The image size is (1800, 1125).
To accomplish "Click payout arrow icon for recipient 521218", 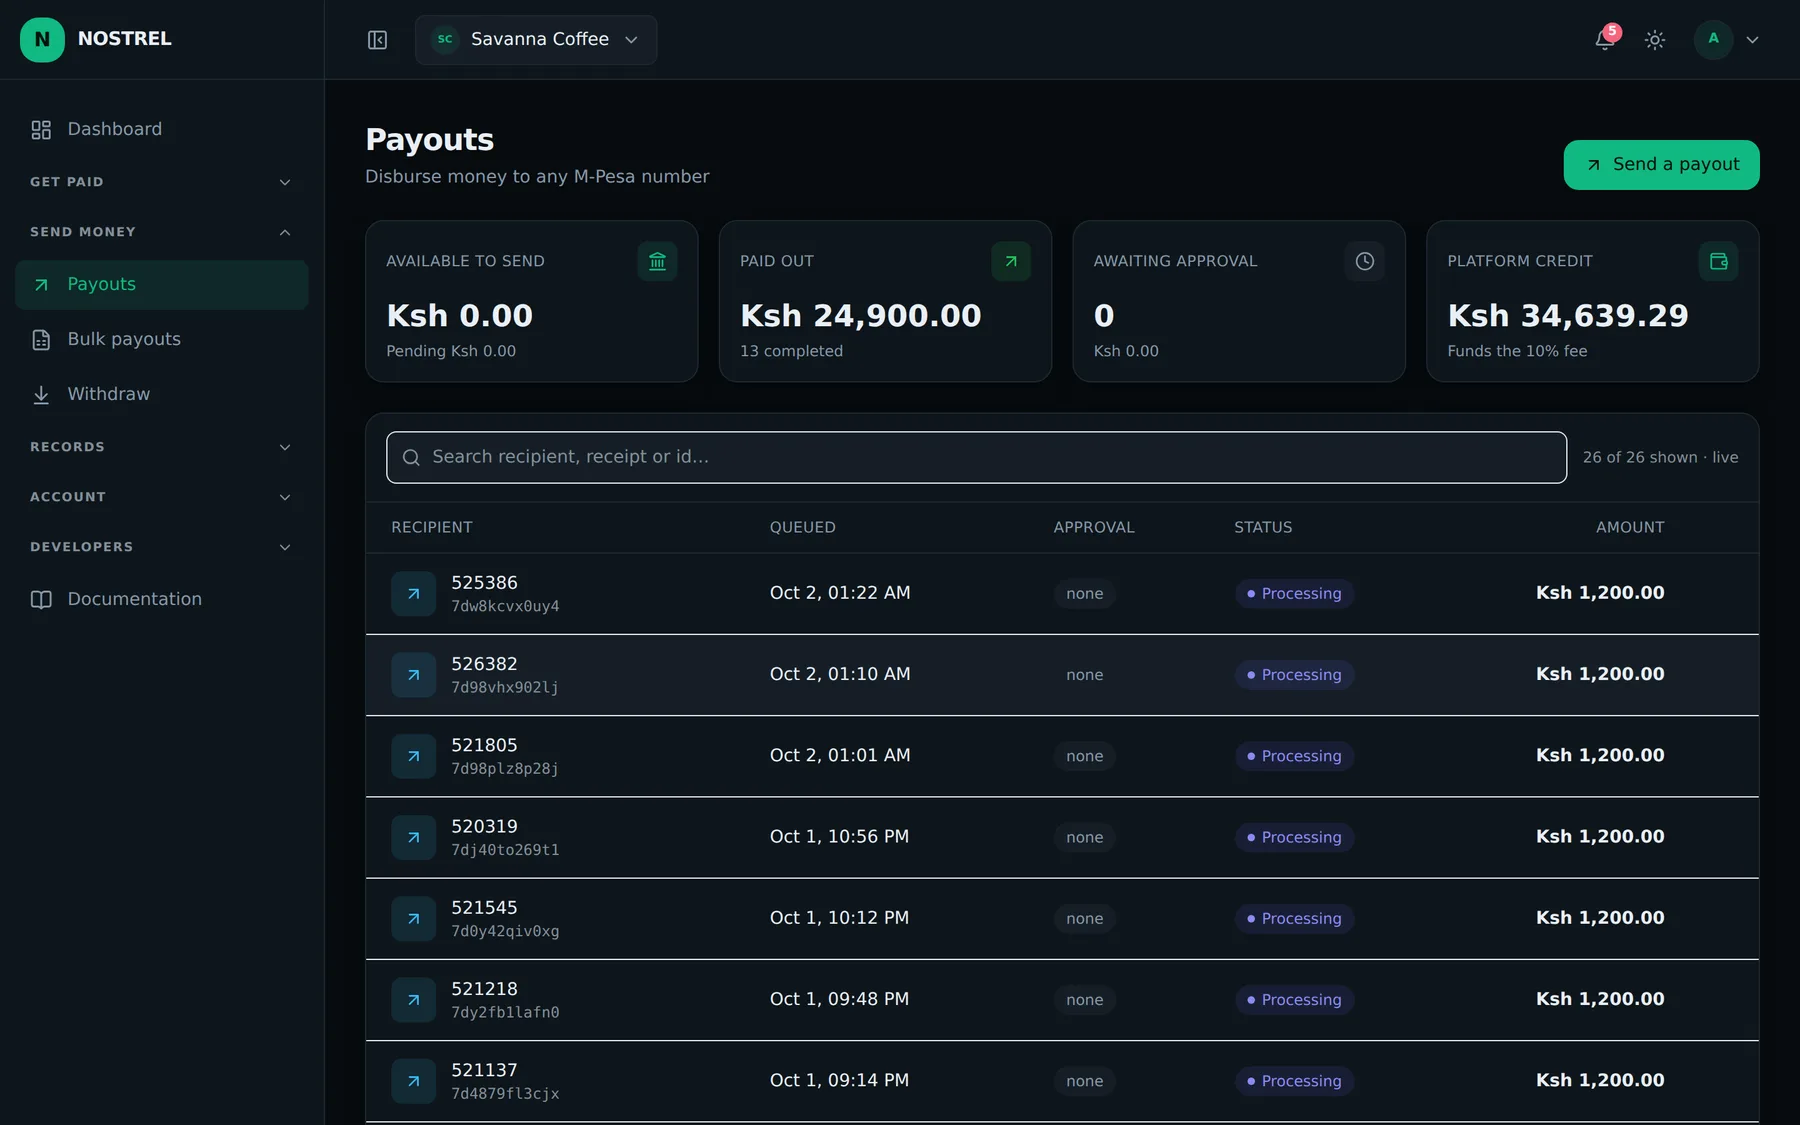I will tap(413, 1000).
